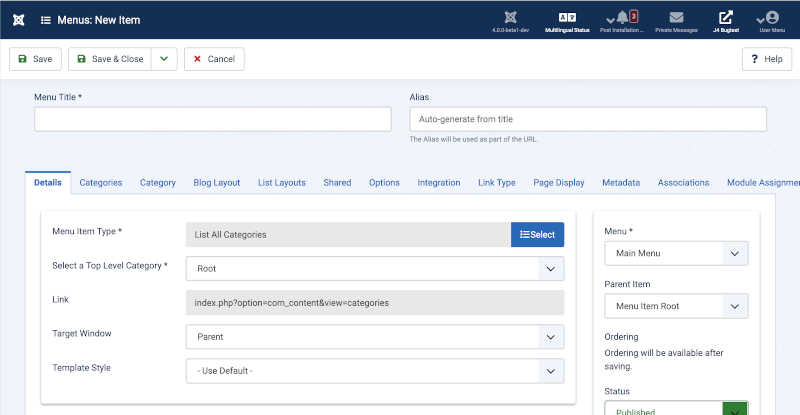
Task: Switch to the Integration tab
Action: pos(439,183)
